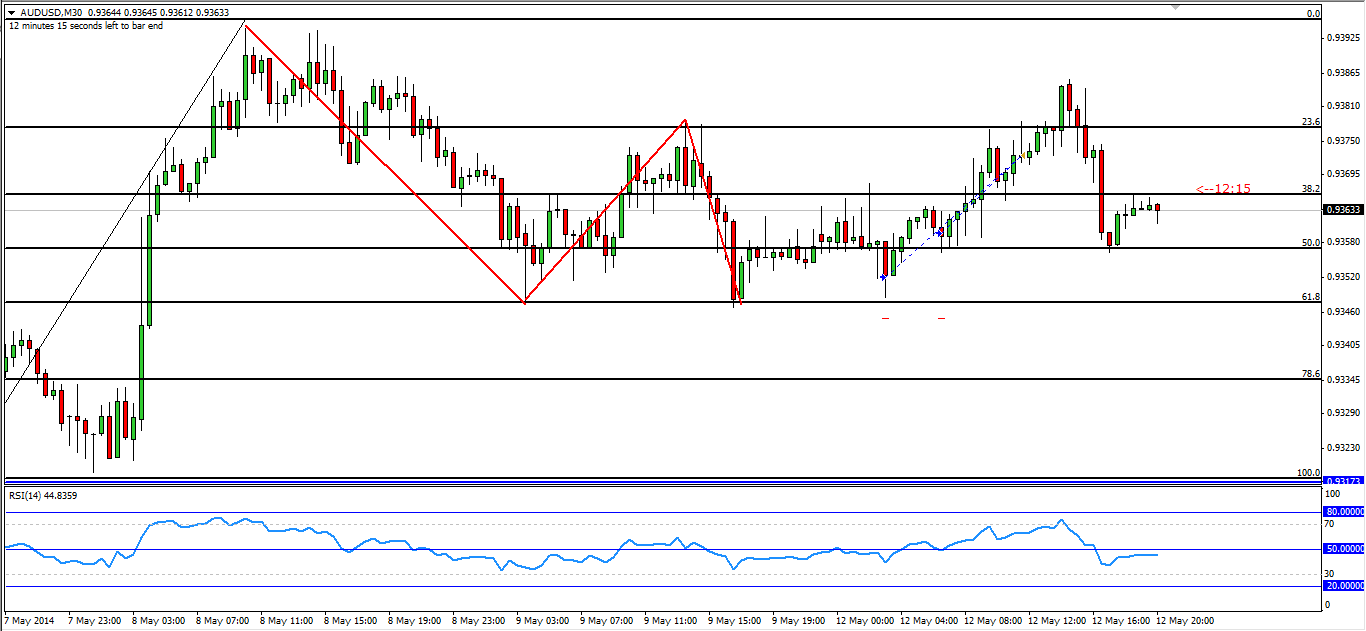Click the RSI scale value 30
This screenshot has height=631, width=1366.
point(1331,573)
